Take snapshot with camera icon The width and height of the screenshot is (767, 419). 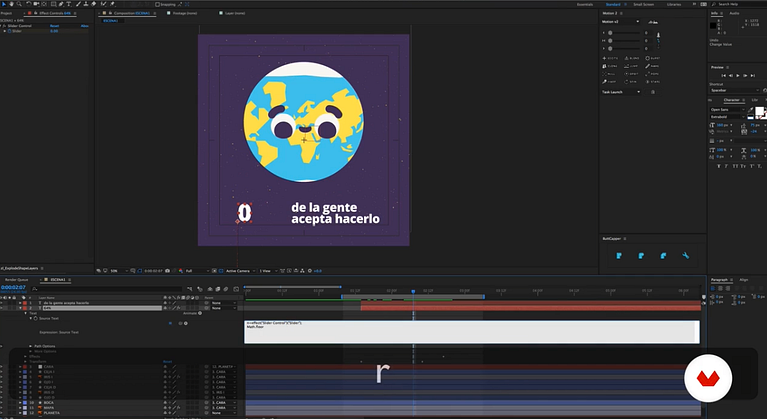coord(167,271)
